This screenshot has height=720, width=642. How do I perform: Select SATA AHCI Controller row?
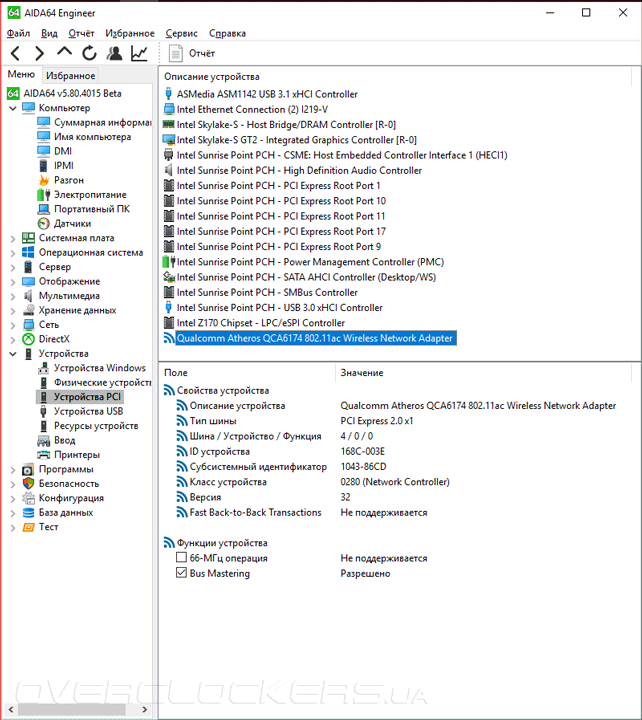(306, 277)
